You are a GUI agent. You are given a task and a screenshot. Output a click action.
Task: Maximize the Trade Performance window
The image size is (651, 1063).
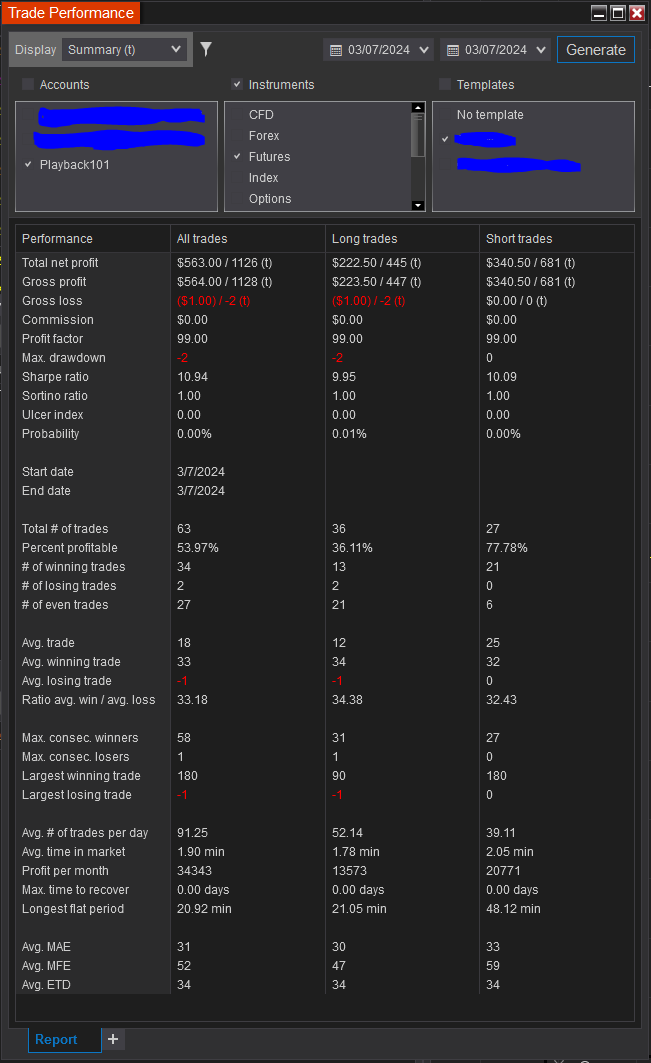(x=618, y=13)
